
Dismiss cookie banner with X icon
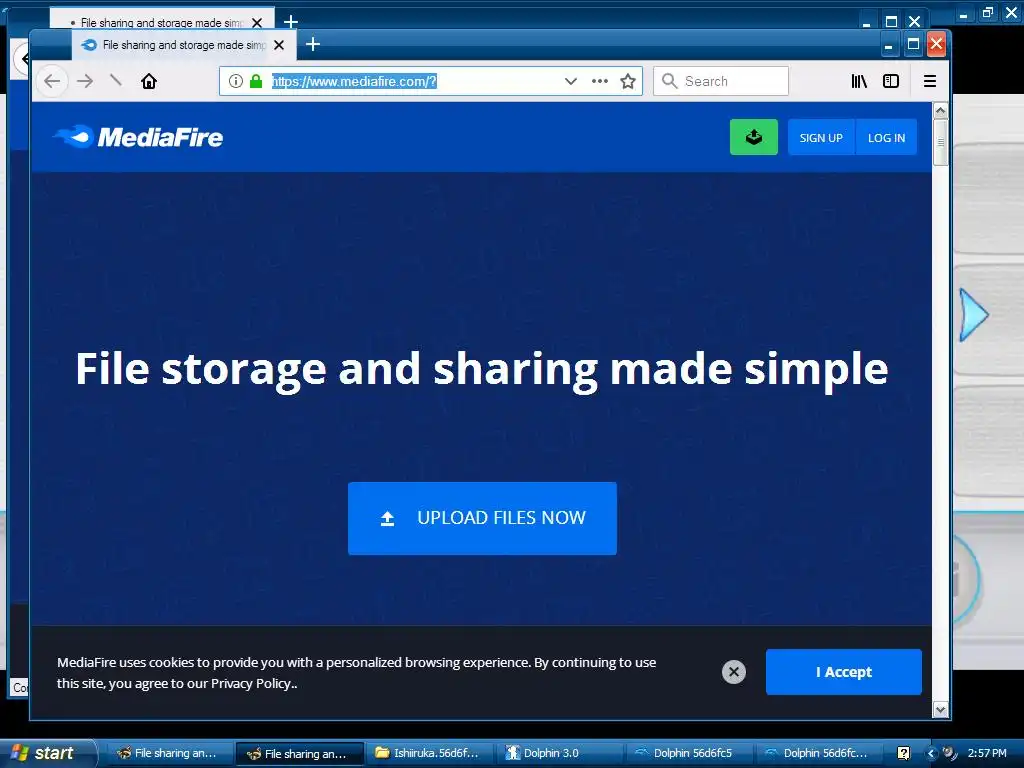point(733,672)
